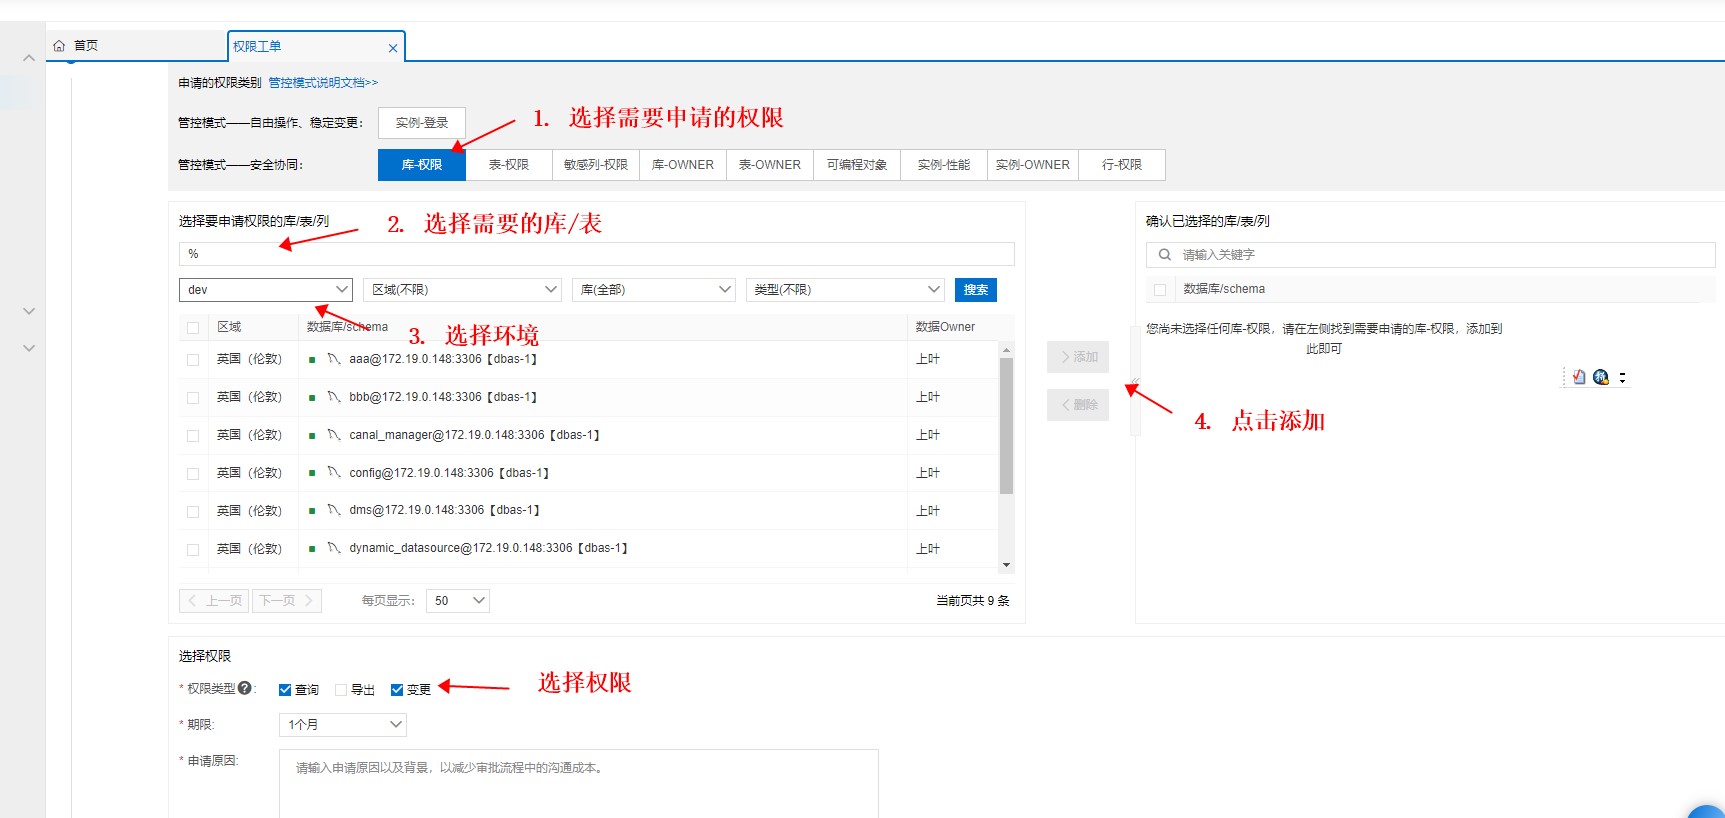
Task: Switch to the 行-权限 tab
Action: (x=1122, y=165)
